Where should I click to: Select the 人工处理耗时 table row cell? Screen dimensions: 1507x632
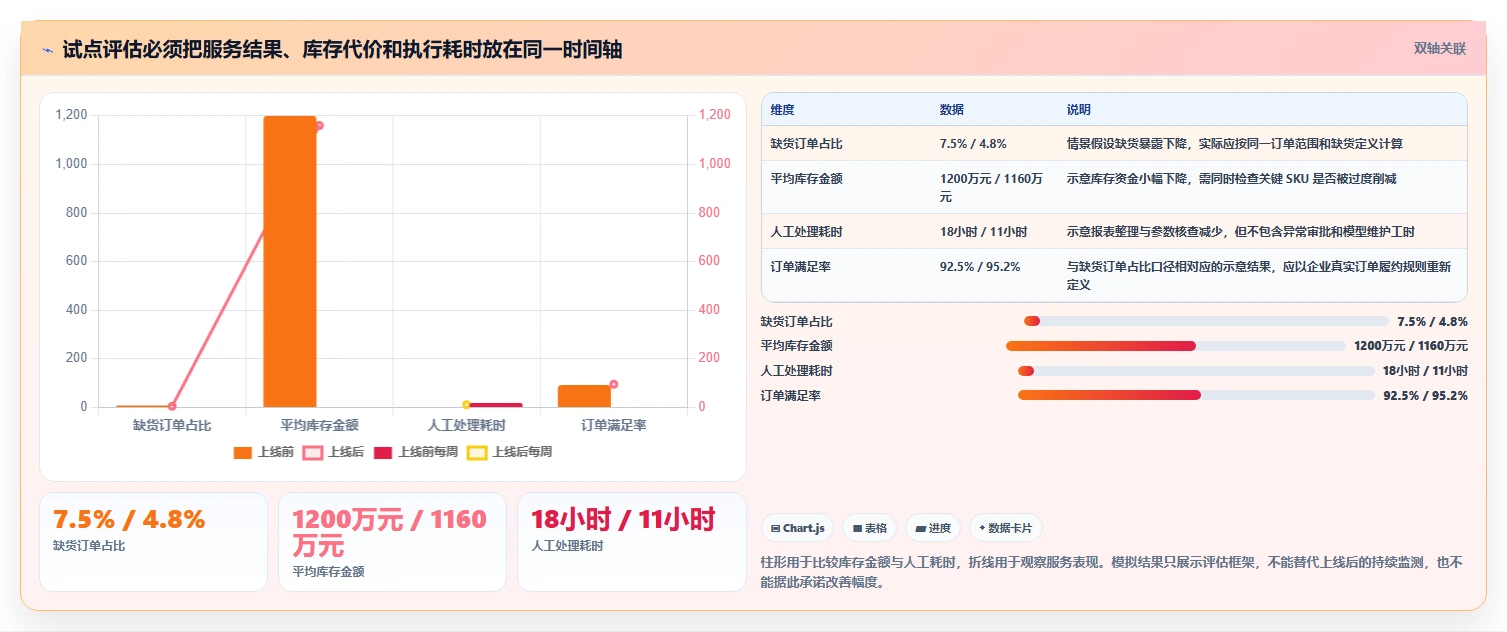[846, 231]
